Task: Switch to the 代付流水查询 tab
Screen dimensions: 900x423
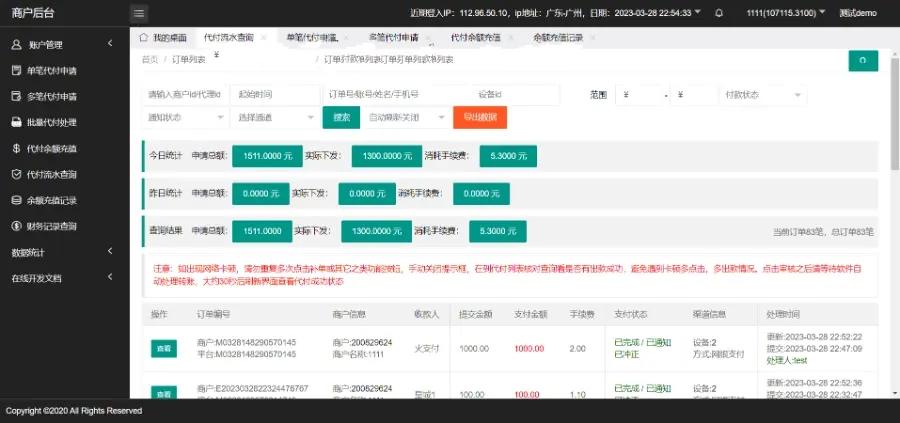Action: 228,38
